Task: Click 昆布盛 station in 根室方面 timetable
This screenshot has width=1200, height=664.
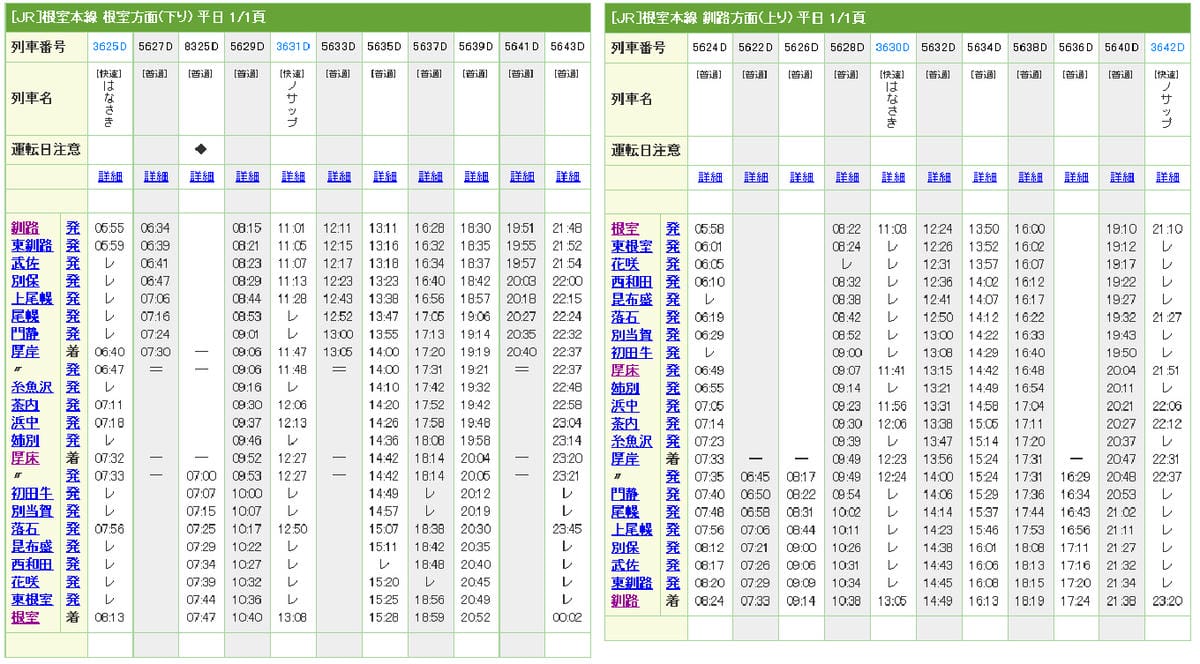Action: 32,547
